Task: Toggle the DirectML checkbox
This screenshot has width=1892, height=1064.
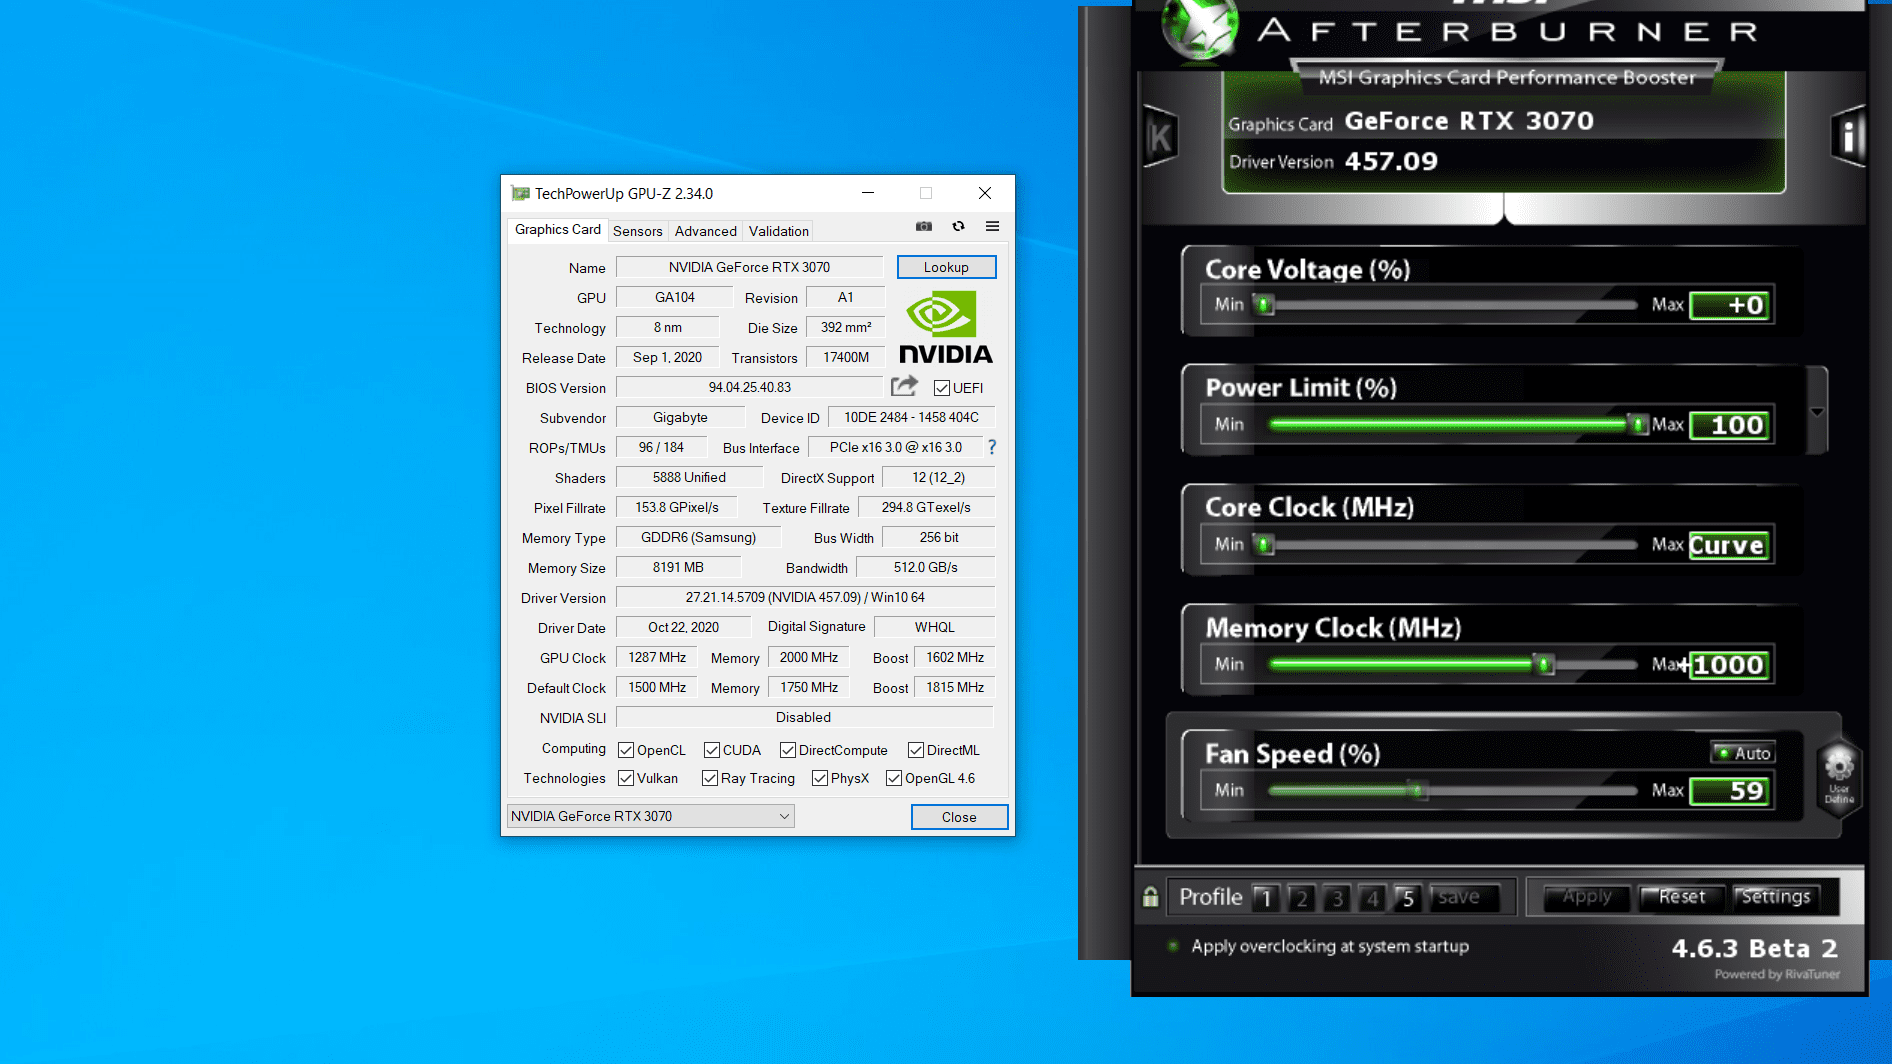Action: click(916, 750)
